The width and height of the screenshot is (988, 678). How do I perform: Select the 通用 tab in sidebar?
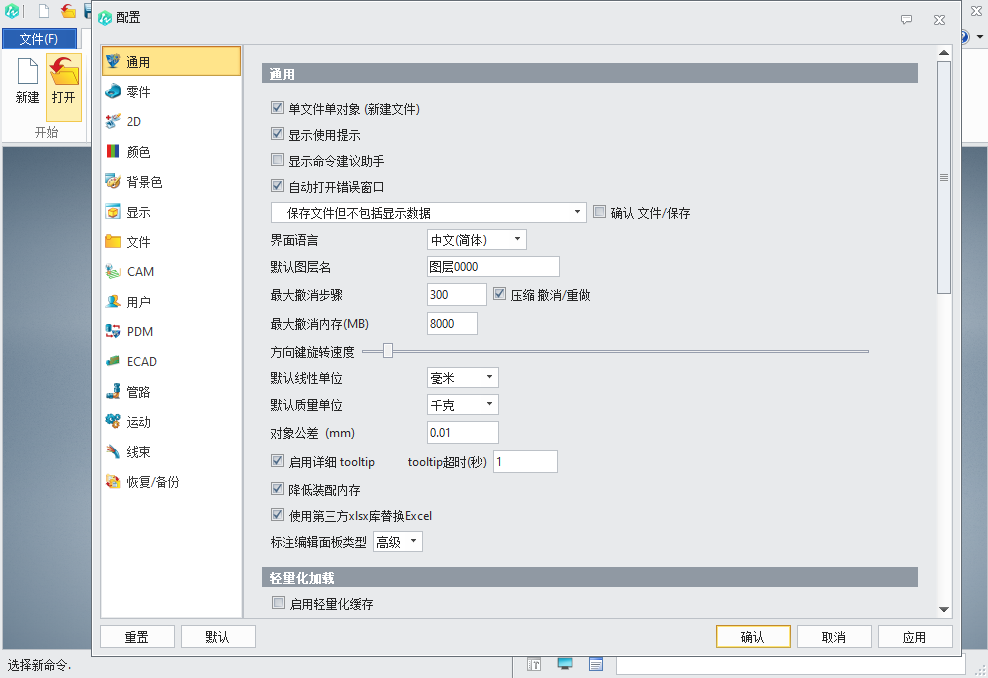click(171, 62)
